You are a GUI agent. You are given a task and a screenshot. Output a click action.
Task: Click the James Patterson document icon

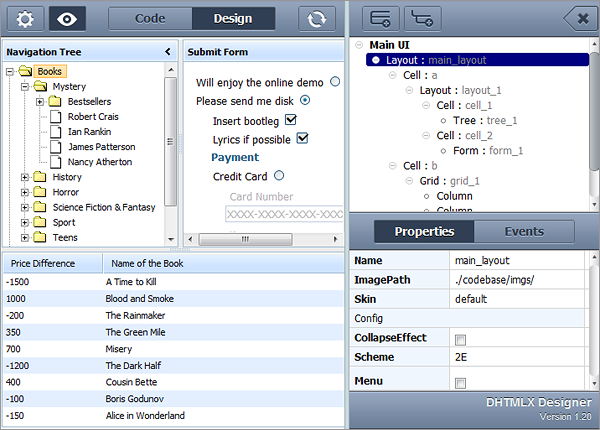[55, 147]
